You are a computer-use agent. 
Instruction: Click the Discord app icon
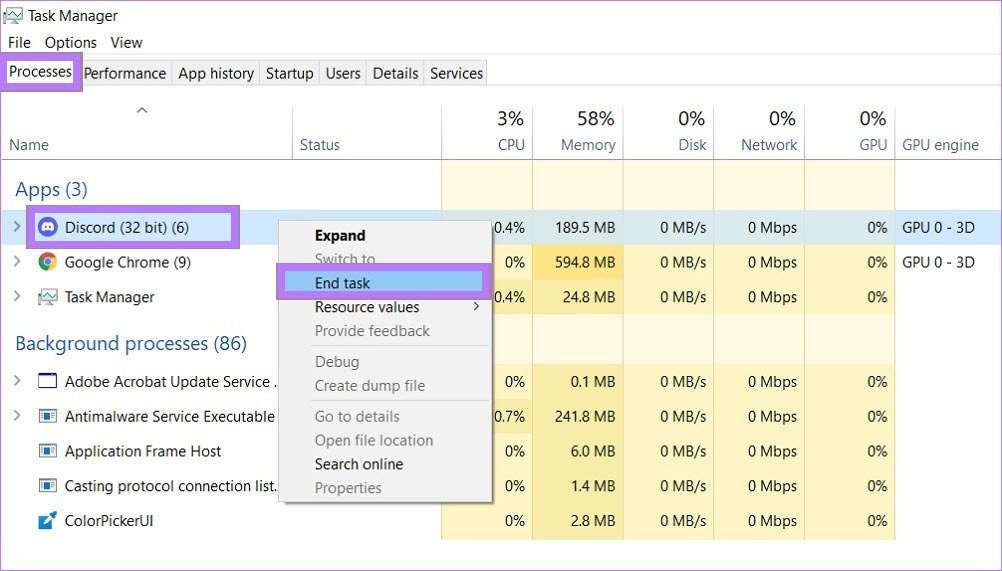(47, 227)
